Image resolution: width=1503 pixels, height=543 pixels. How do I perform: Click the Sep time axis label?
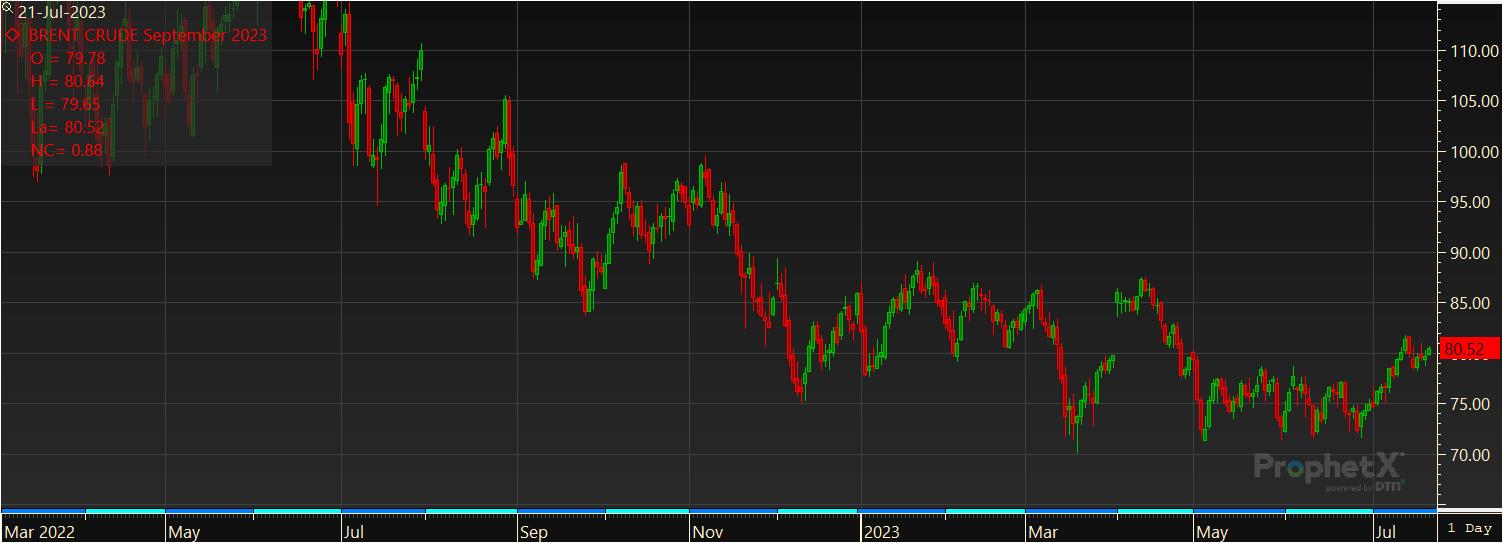[x=533, y=532]
